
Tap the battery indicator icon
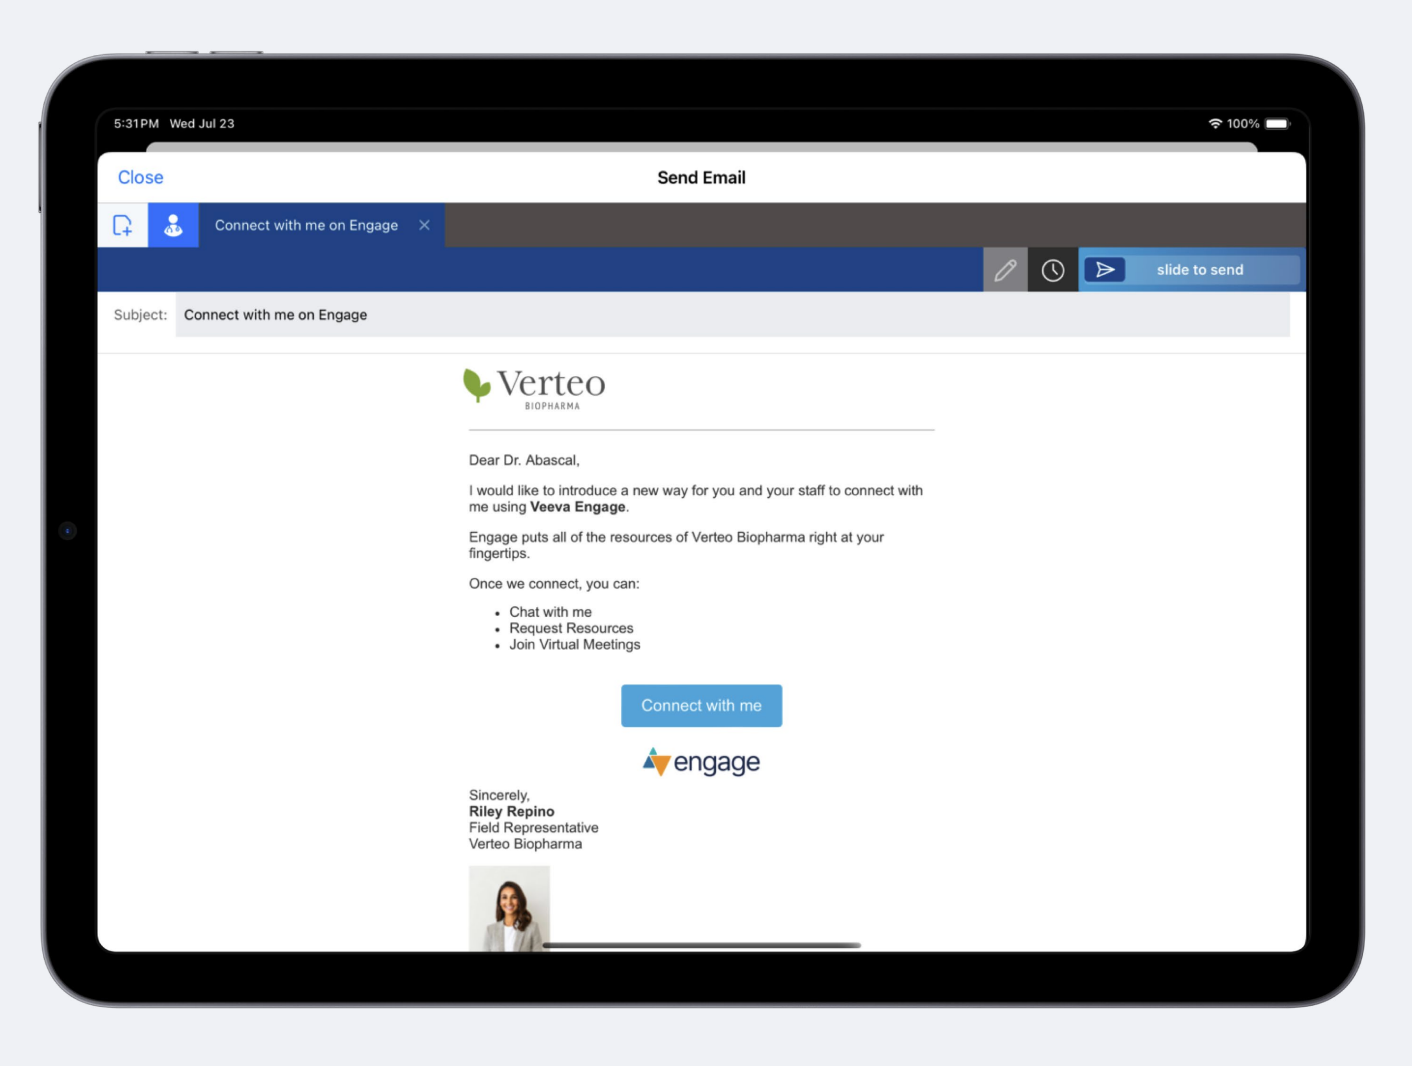1278,124
